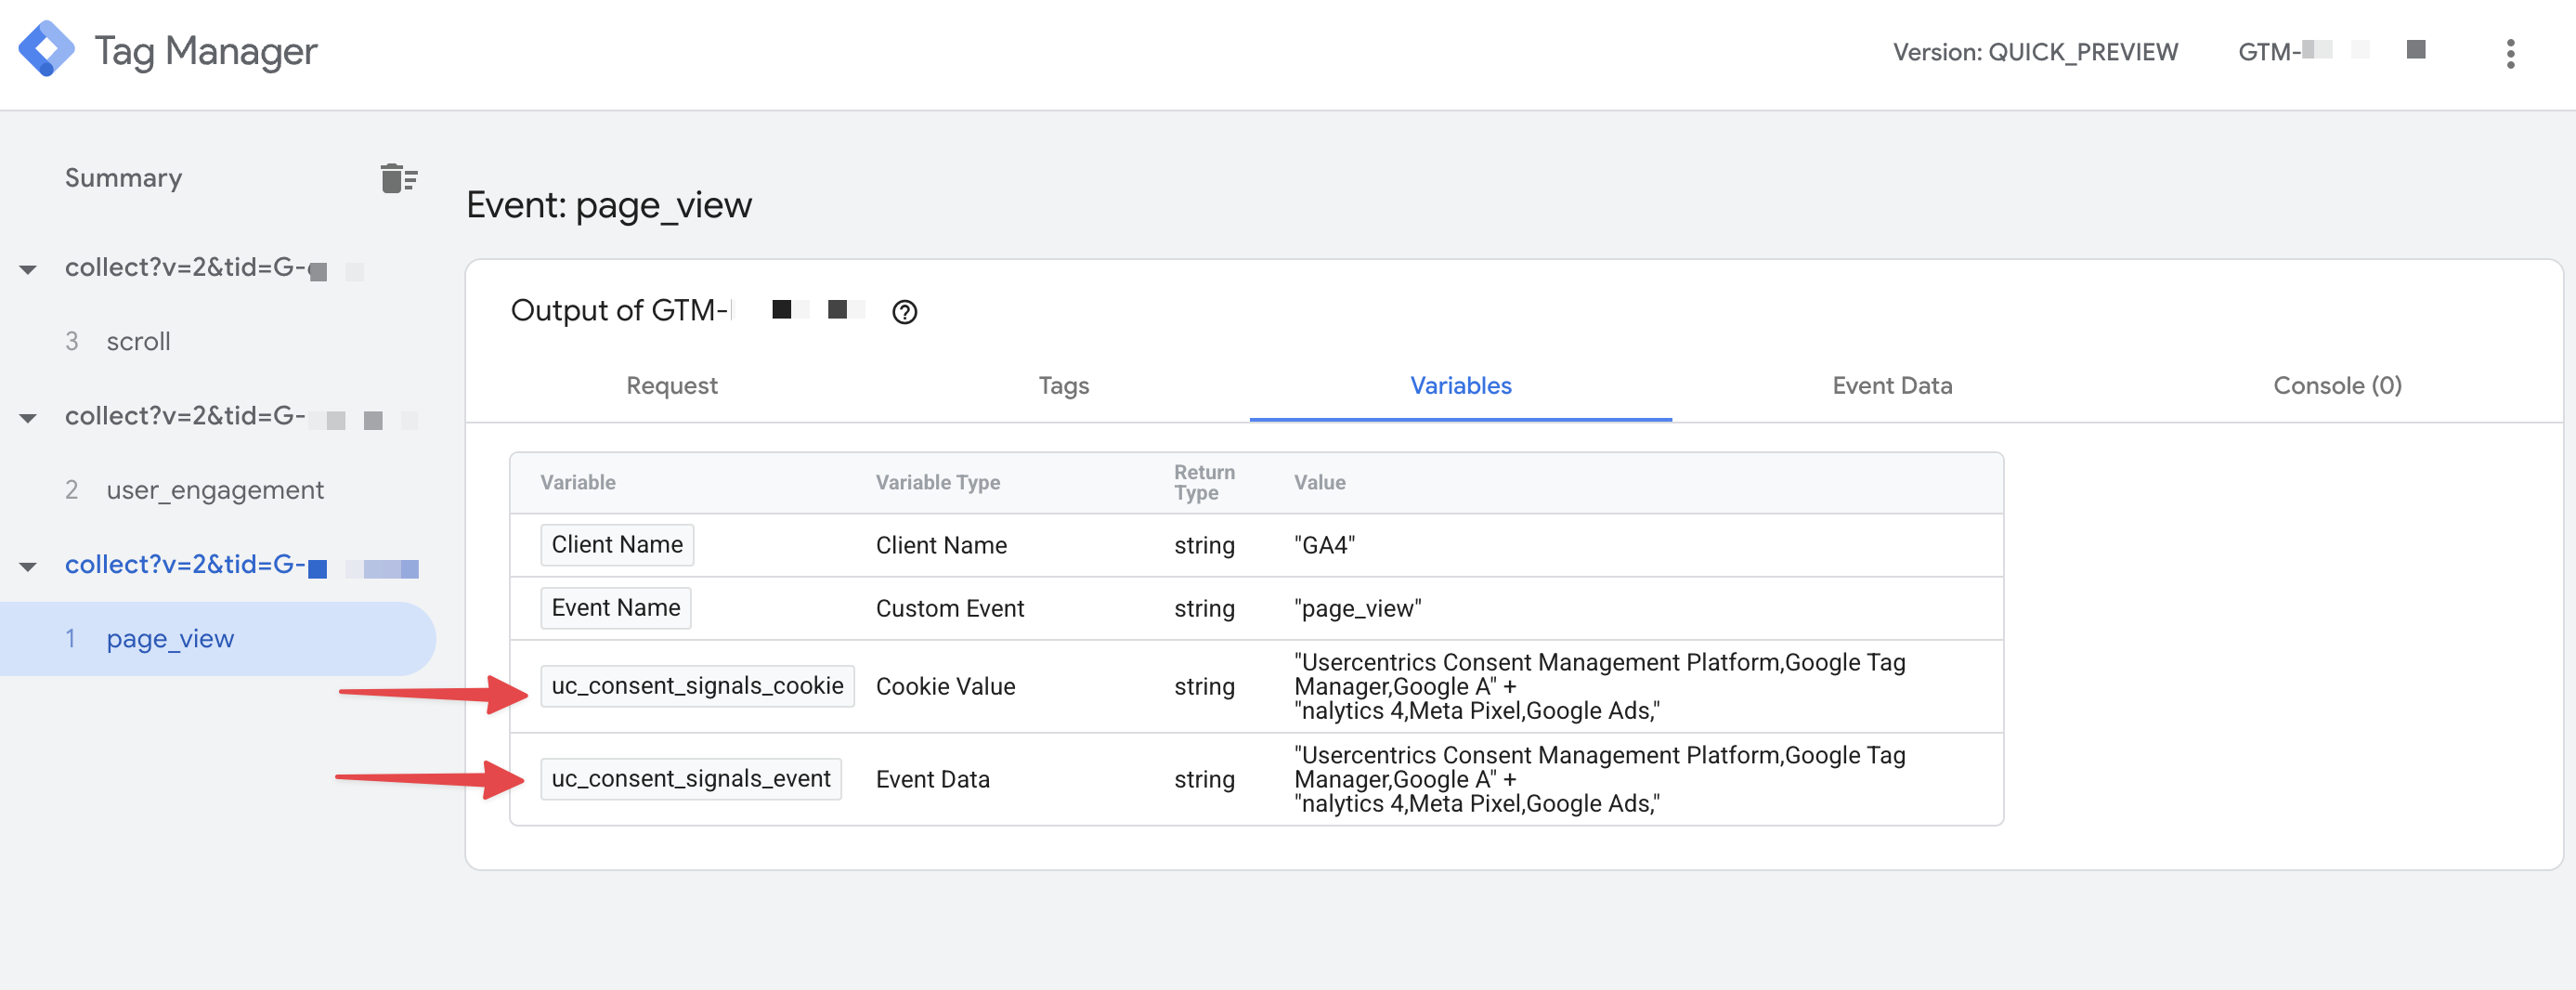Open the Tags tab
Viewport: 2576px width, 990px height.
point(1062,386)
